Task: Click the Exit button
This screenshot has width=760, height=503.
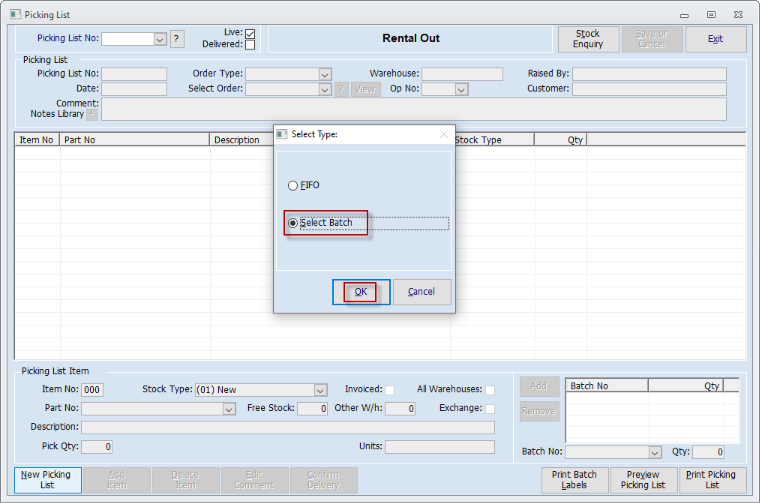Action: click(715, 39)
